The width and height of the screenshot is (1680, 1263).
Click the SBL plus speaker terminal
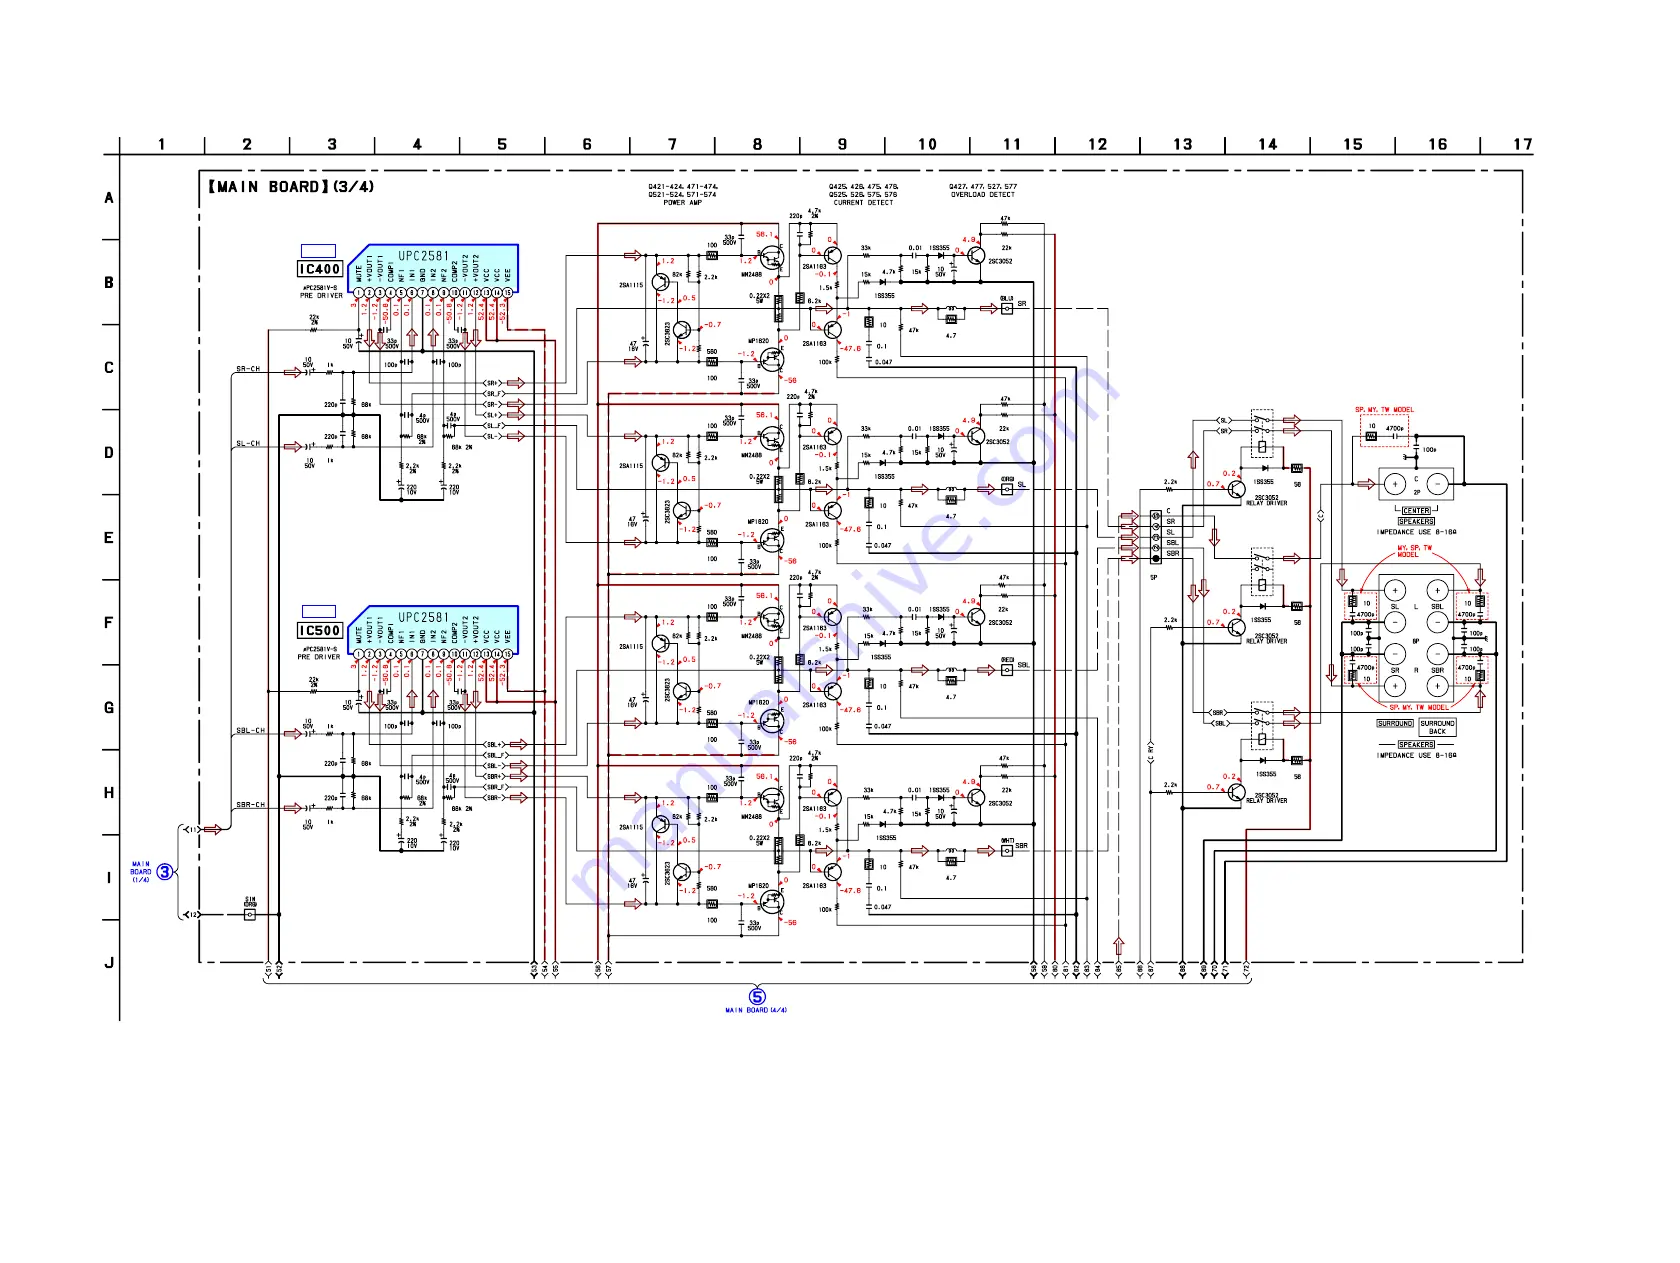pyautogui.click(x=1437, y=591)
